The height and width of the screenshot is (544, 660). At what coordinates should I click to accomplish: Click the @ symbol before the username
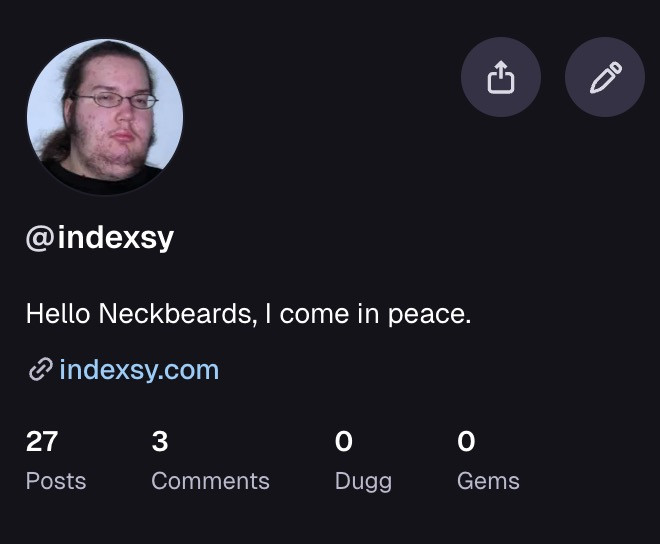pos(40,238)
